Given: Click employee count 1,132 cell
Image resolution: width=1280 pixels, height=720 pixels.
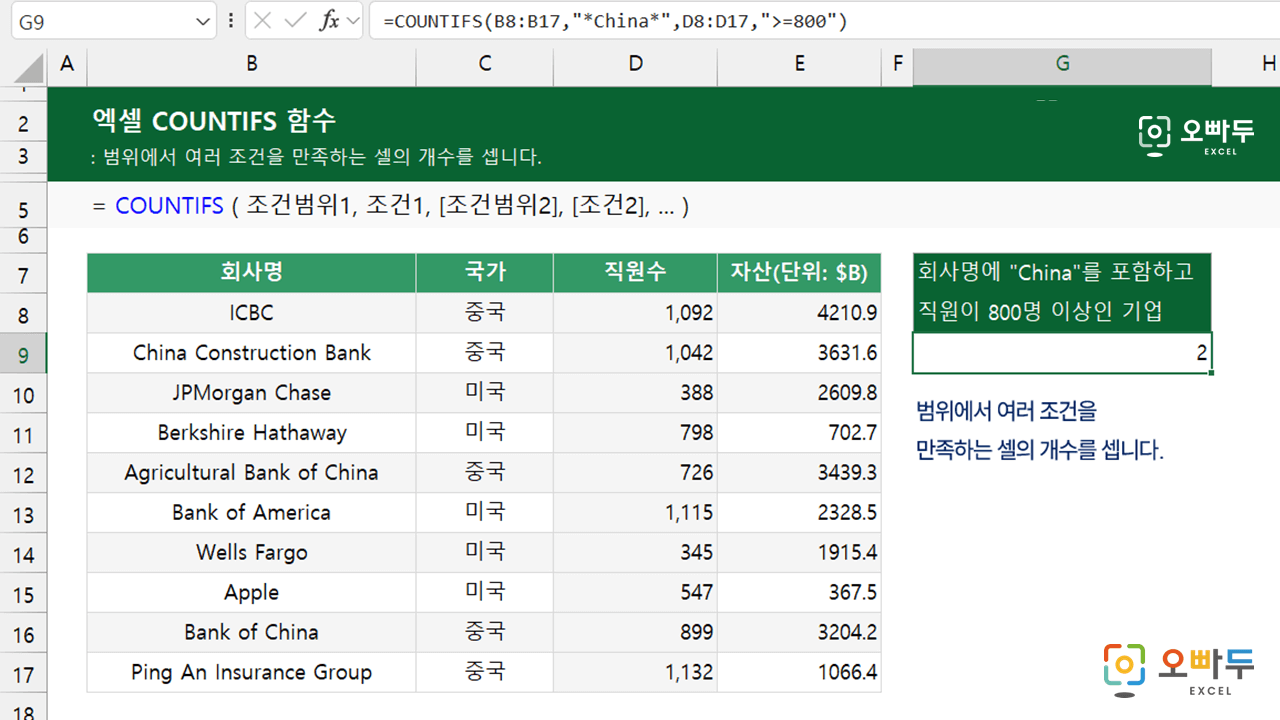Looking at the screenshot, I should point(636,673).
